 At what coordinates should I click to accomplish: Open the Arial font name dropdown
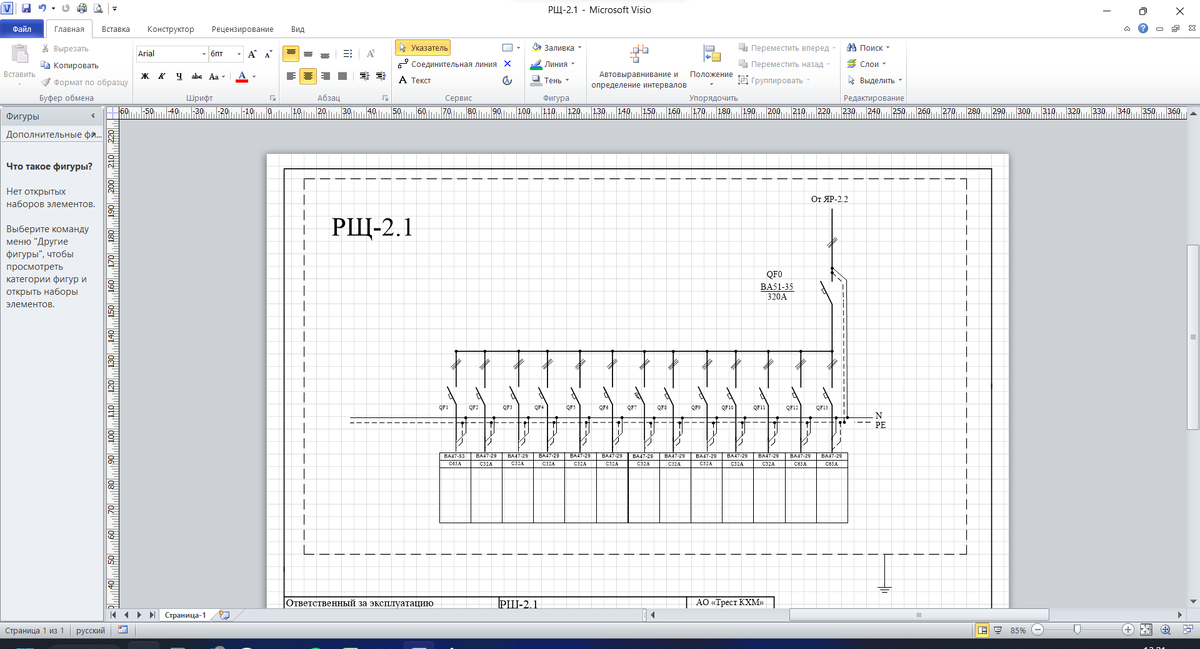click(203, 53)
